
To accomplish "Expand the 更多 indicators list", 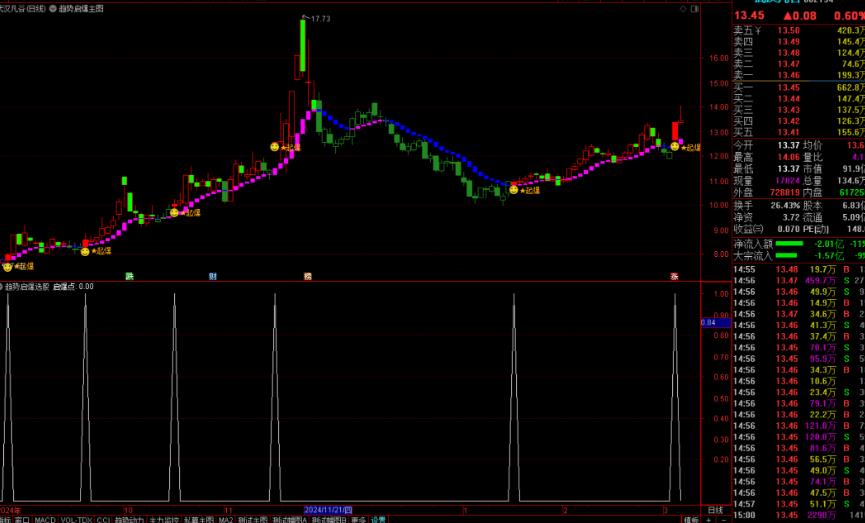I will pos(359,520).
